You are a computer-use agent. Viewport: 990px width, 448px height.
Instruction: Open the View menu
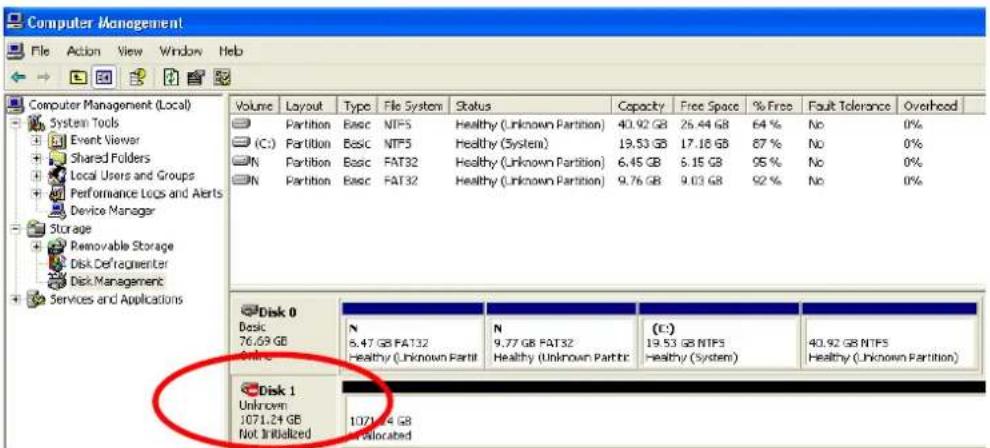coord(131,51)
